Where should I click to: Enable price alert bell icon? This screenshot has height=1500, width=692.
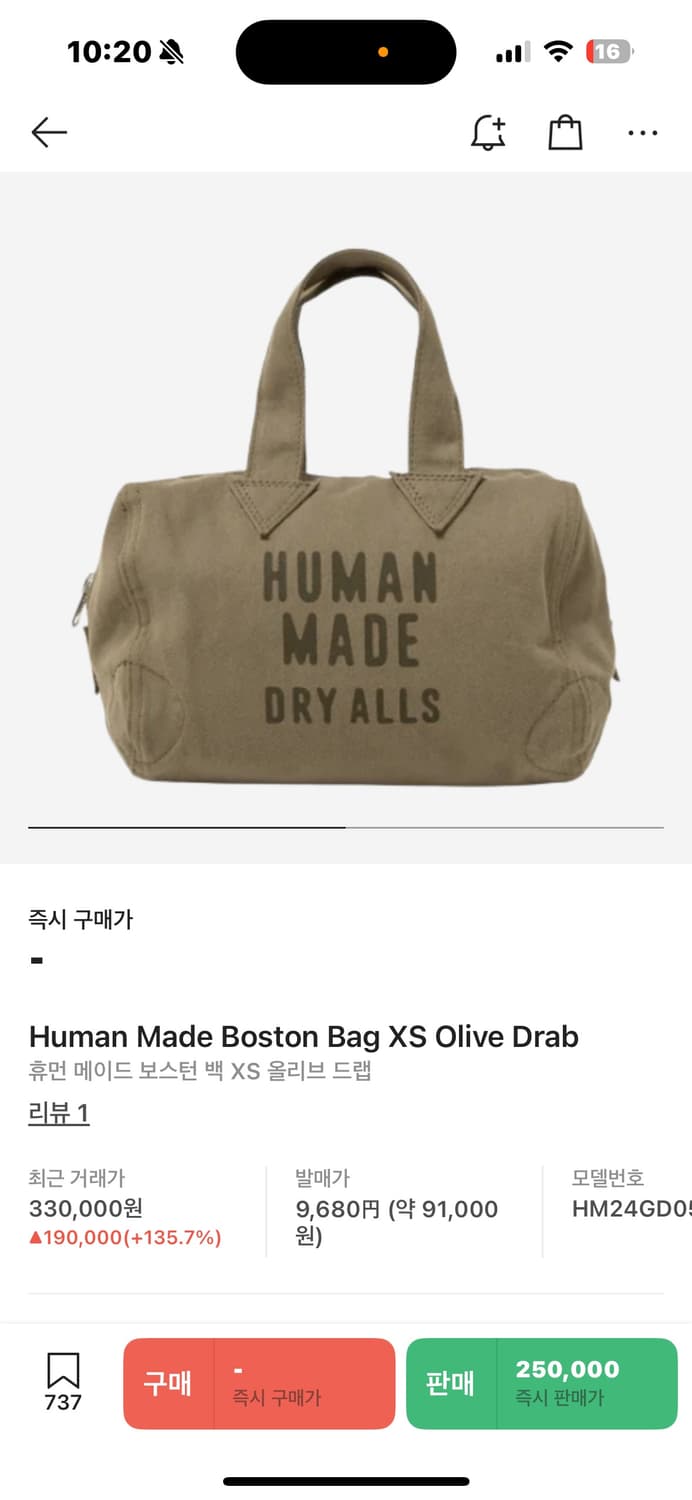tap(488, 132)
